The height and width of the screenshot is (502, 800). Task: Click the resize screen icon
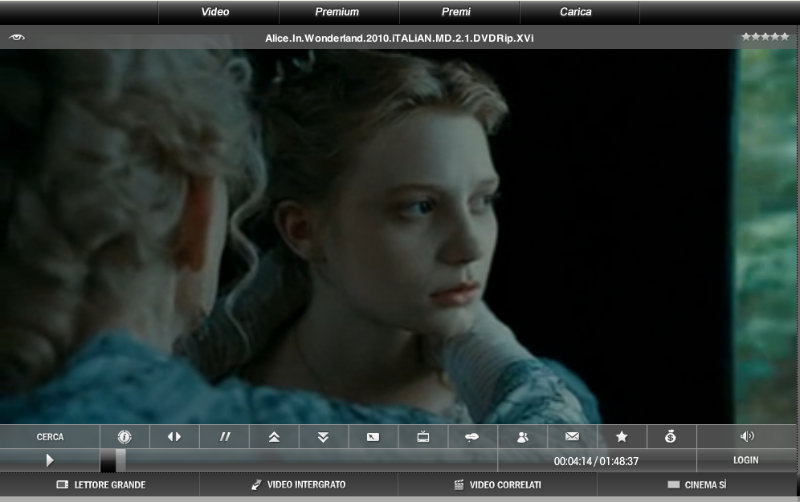373,437
